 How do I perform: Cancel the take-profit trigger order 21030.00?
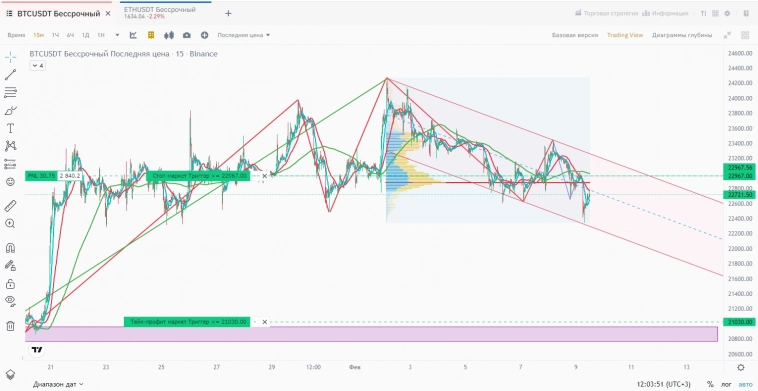click(x=264, y=322)
